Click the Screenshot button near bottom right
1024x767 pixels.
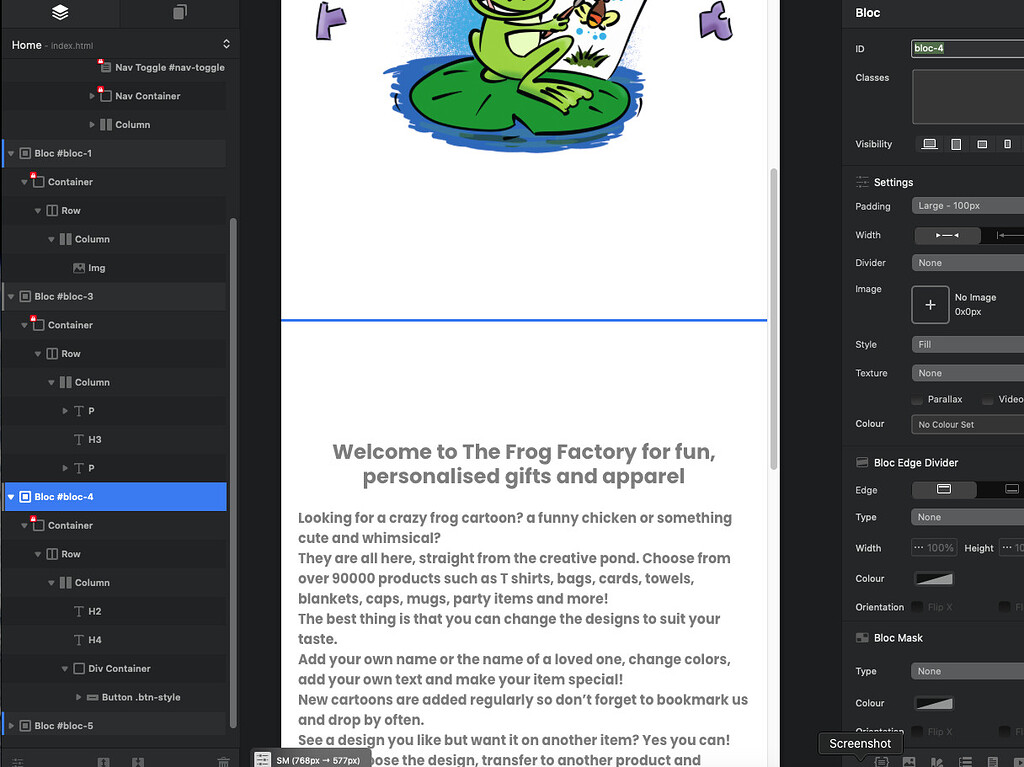[860, 744]
